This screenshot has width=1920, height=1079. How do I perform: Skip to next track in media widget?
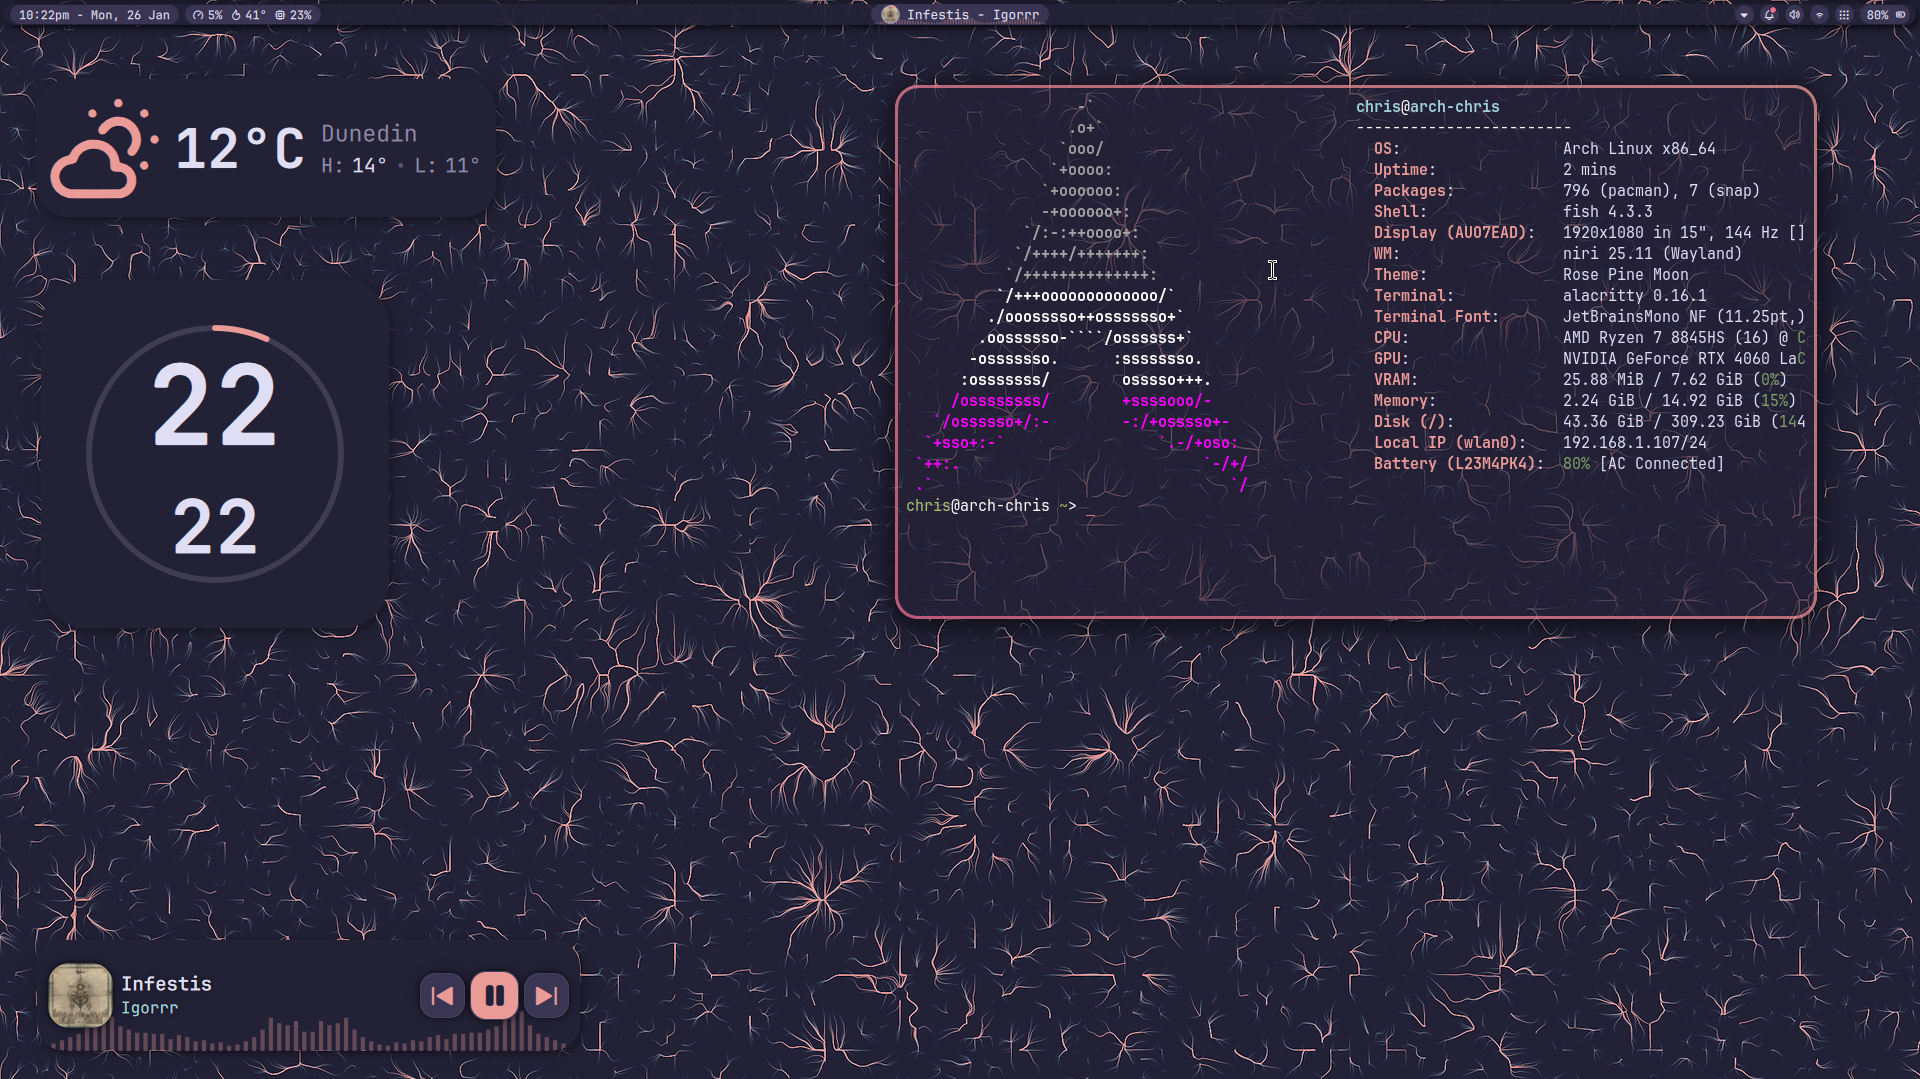point(546,995)
